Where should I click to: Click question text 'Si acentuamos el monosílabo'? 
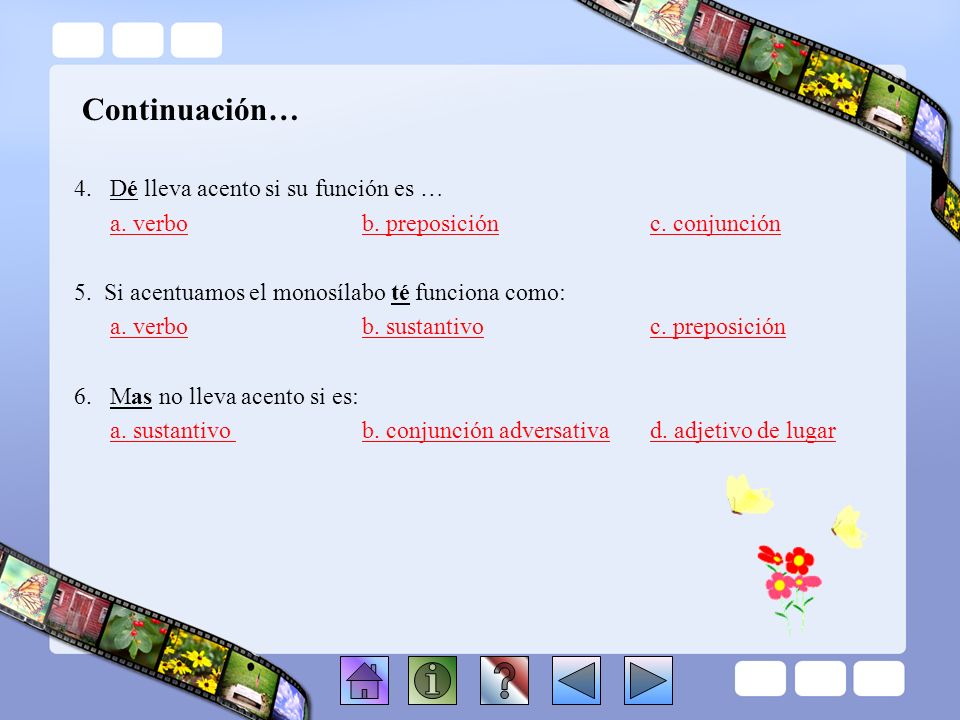[x=244, y=293]
